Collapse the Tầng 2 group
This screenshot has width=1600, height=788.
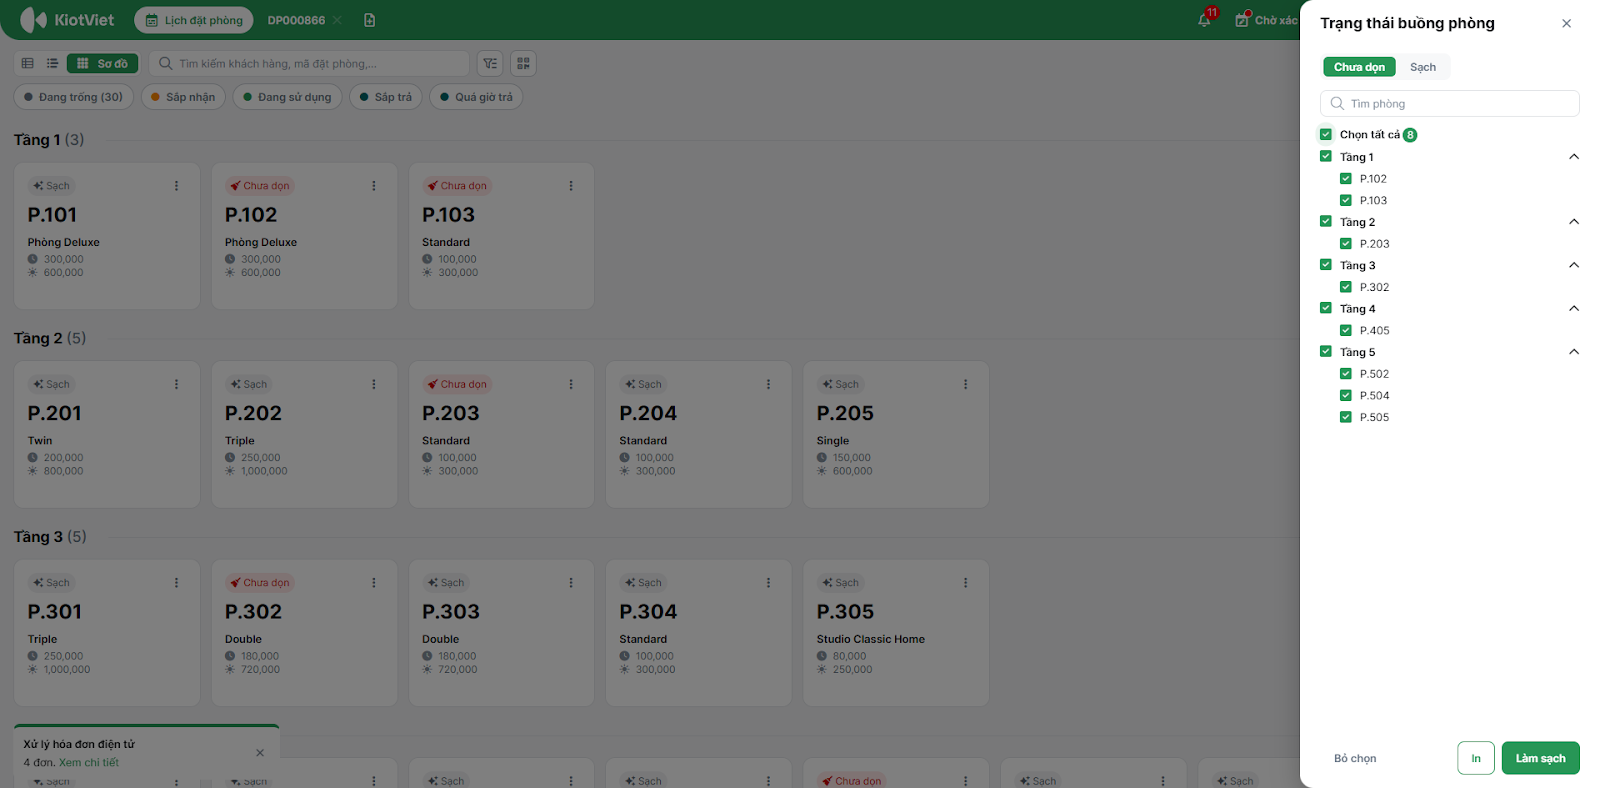click(1574, 221)
